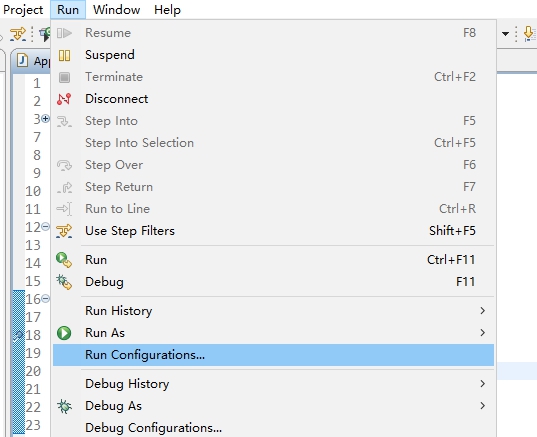
Task: Open the Run History submenu arrow
Action: pos(483,311)
